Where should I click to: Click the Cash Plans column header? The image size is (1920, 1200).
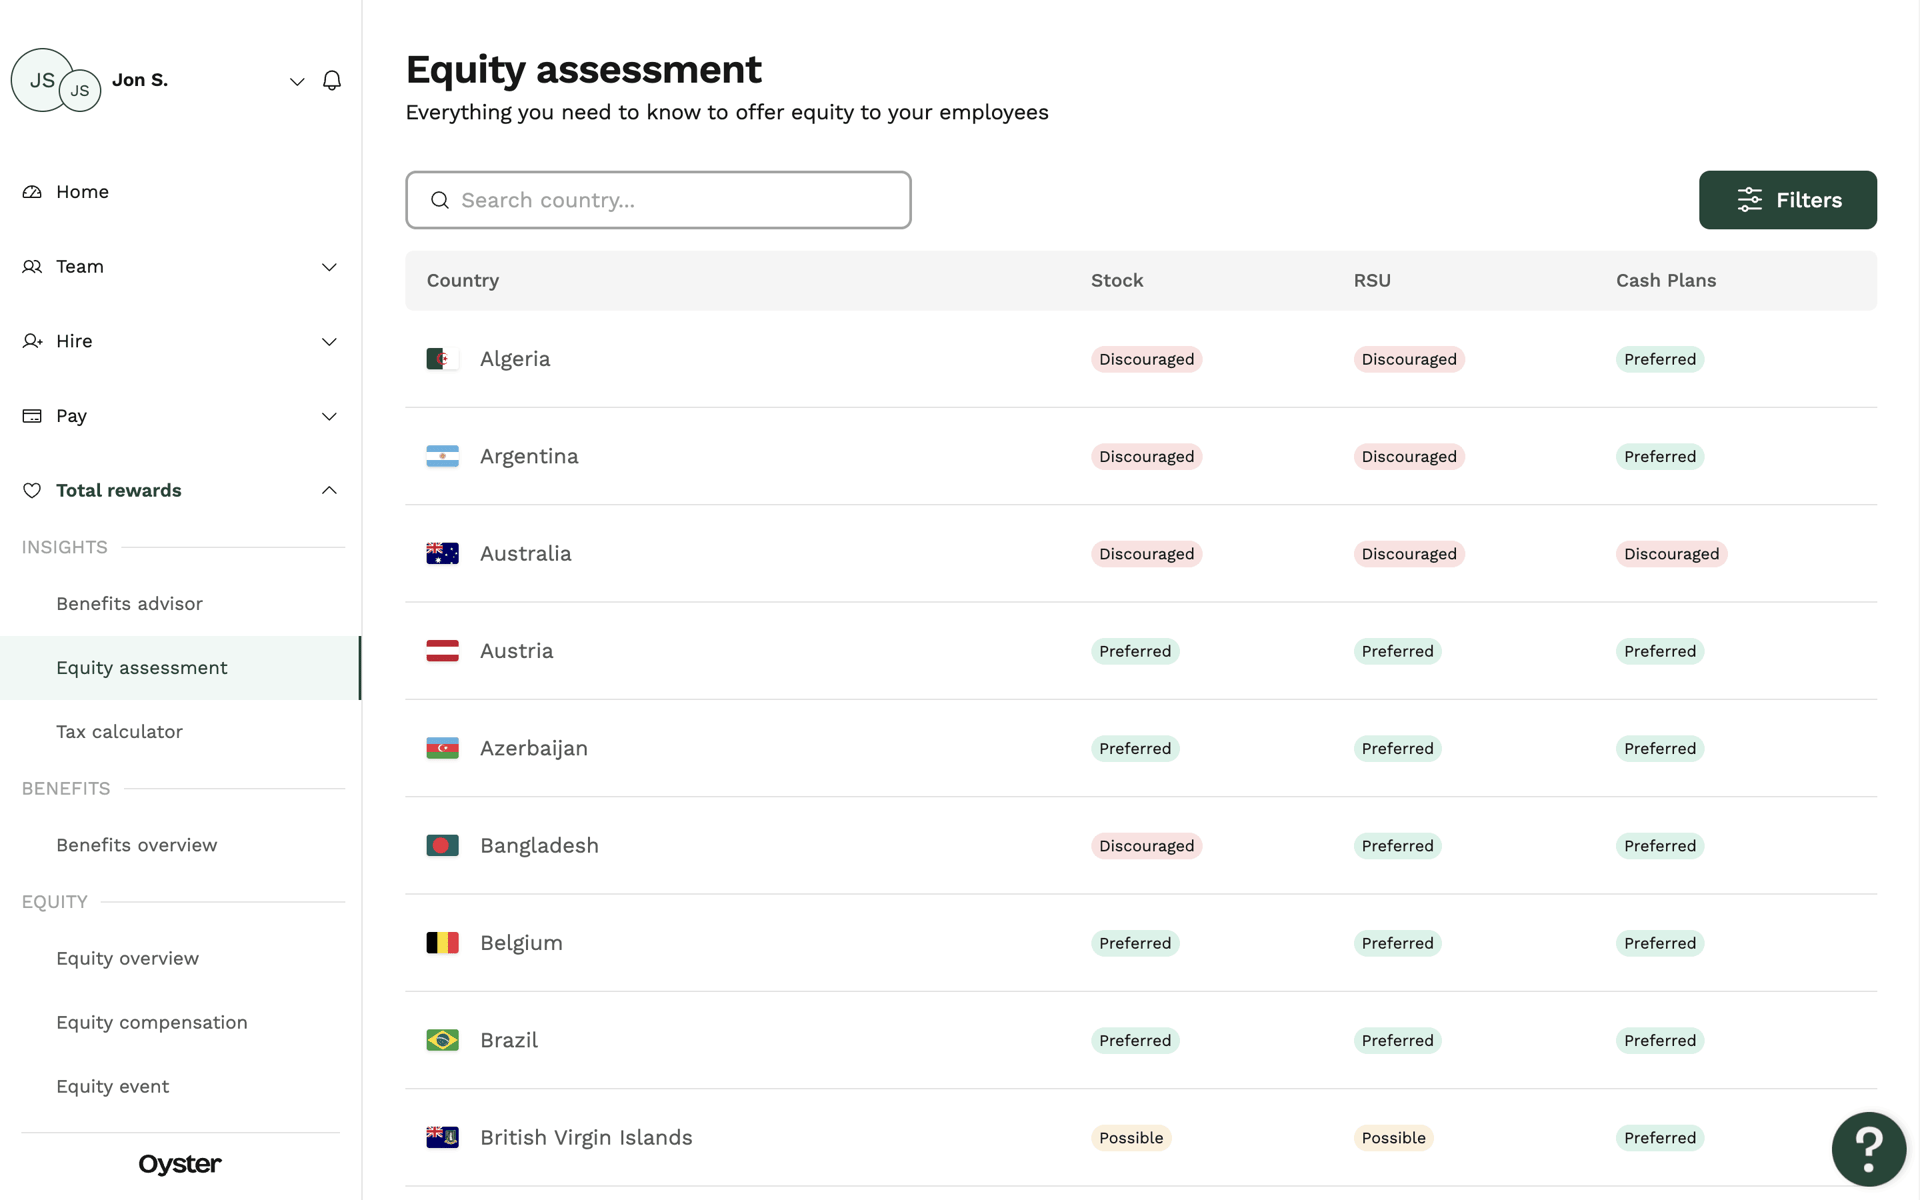tap(1666, 281)
